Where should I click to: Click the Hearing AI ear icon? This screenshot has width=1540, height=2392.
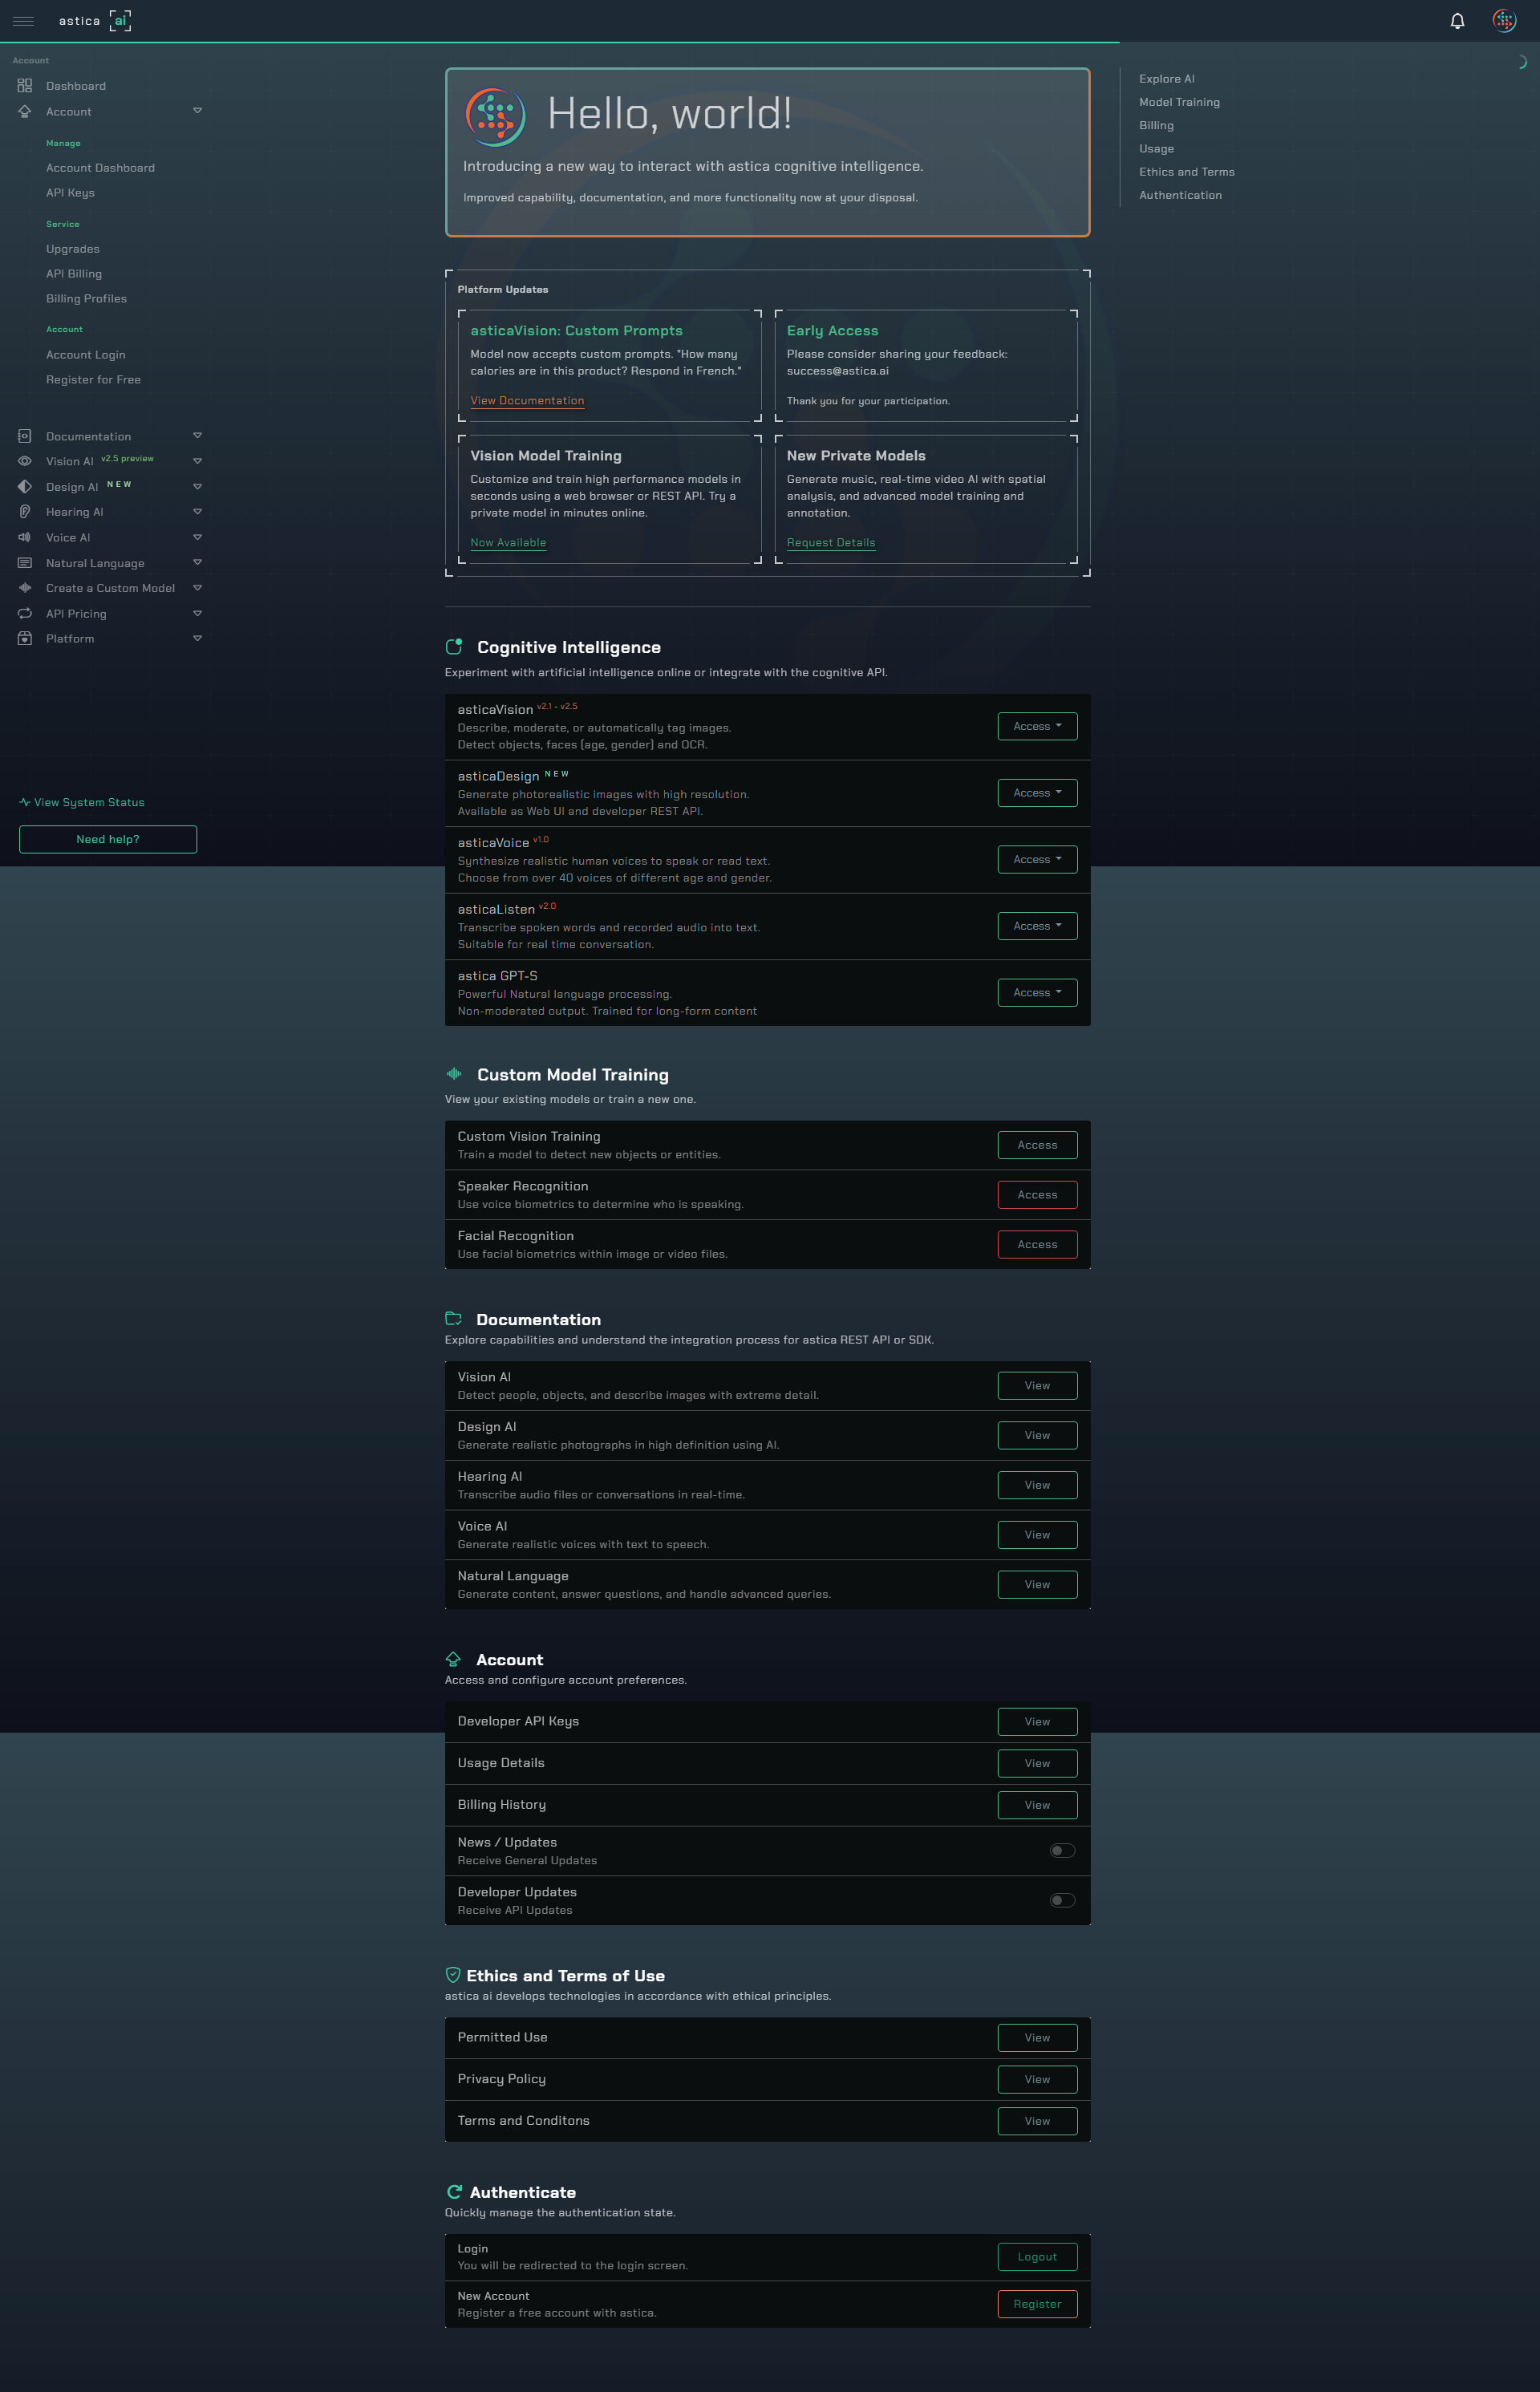pyautogui.click(x=25, y=512)
